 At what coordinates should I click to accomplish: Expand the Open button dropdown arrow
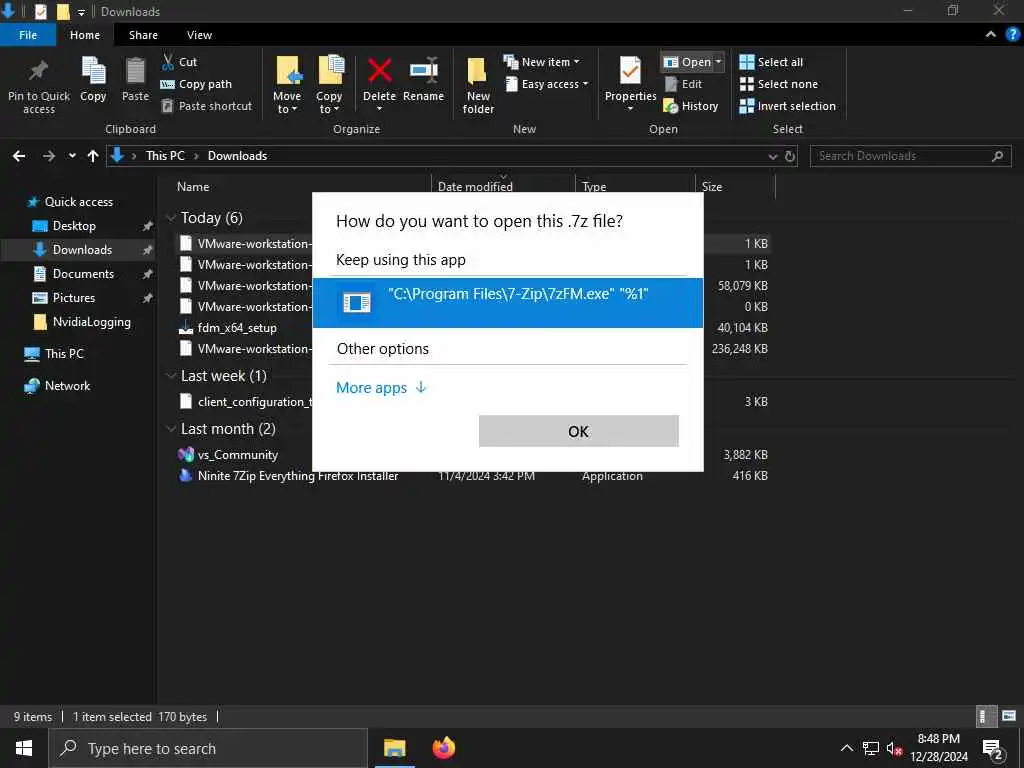pyautogui.click(x=718, y=62)
